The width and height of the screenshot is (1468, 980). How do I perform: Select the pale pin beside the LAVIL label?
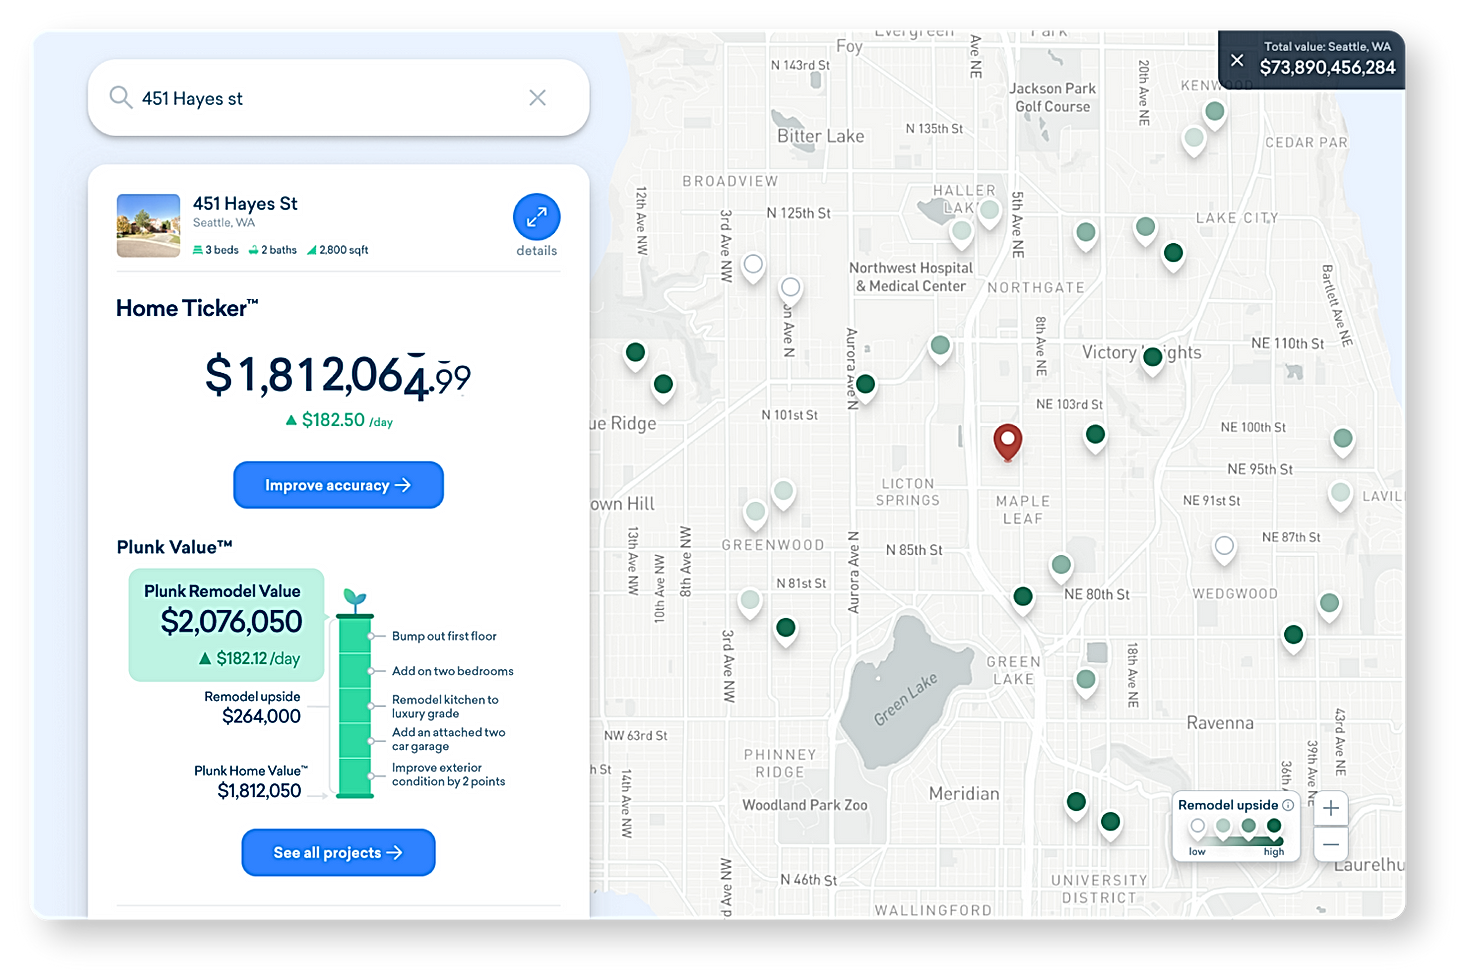coord(1340,496)
